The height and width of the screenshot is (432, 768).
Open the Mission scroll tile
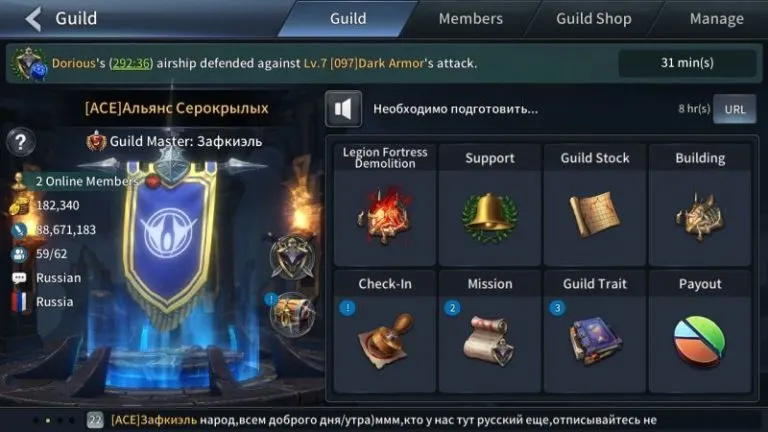tap(490, 332)
